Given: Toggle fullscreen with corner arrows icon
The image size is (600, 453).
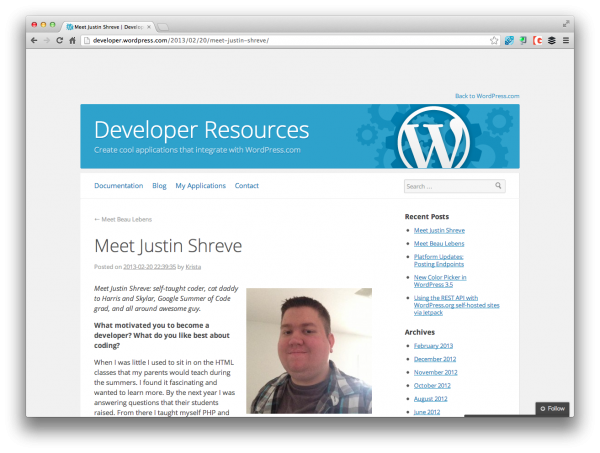Looking at the screenshot, I should (x=566, y=24).
